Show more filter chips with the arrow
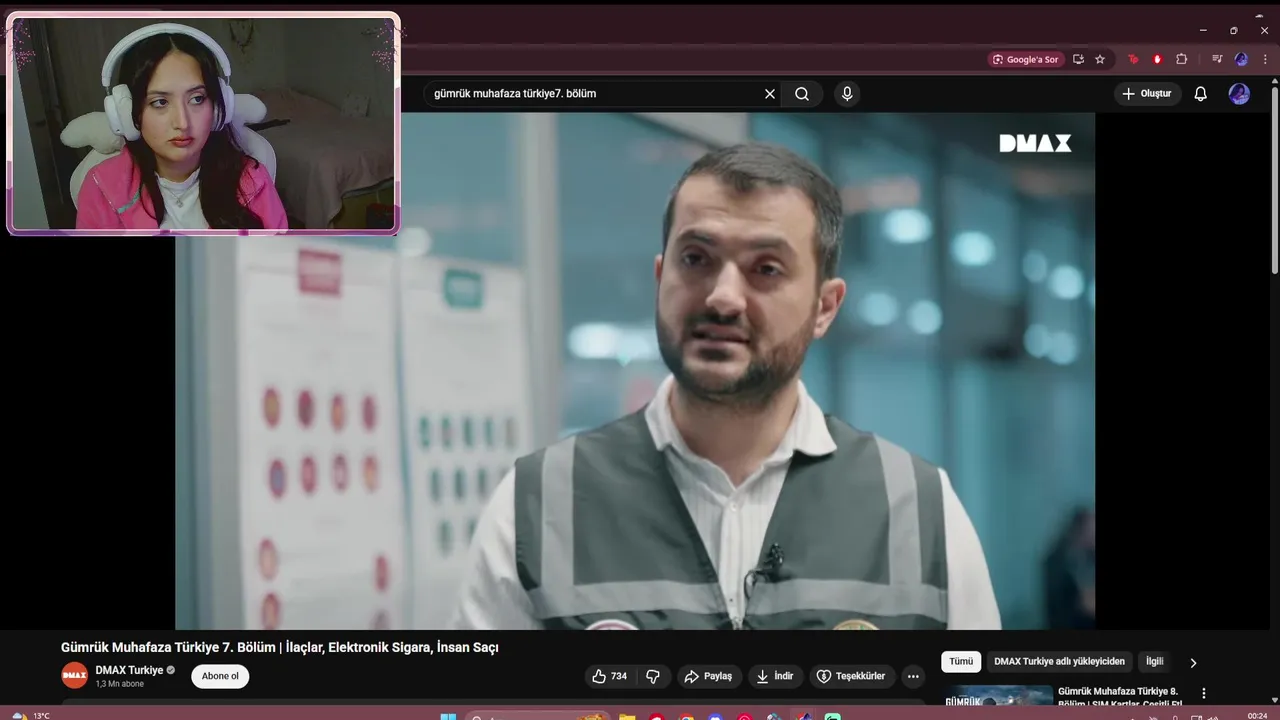Viewport: 1280px width, 720px height. tap(1193, 662)
